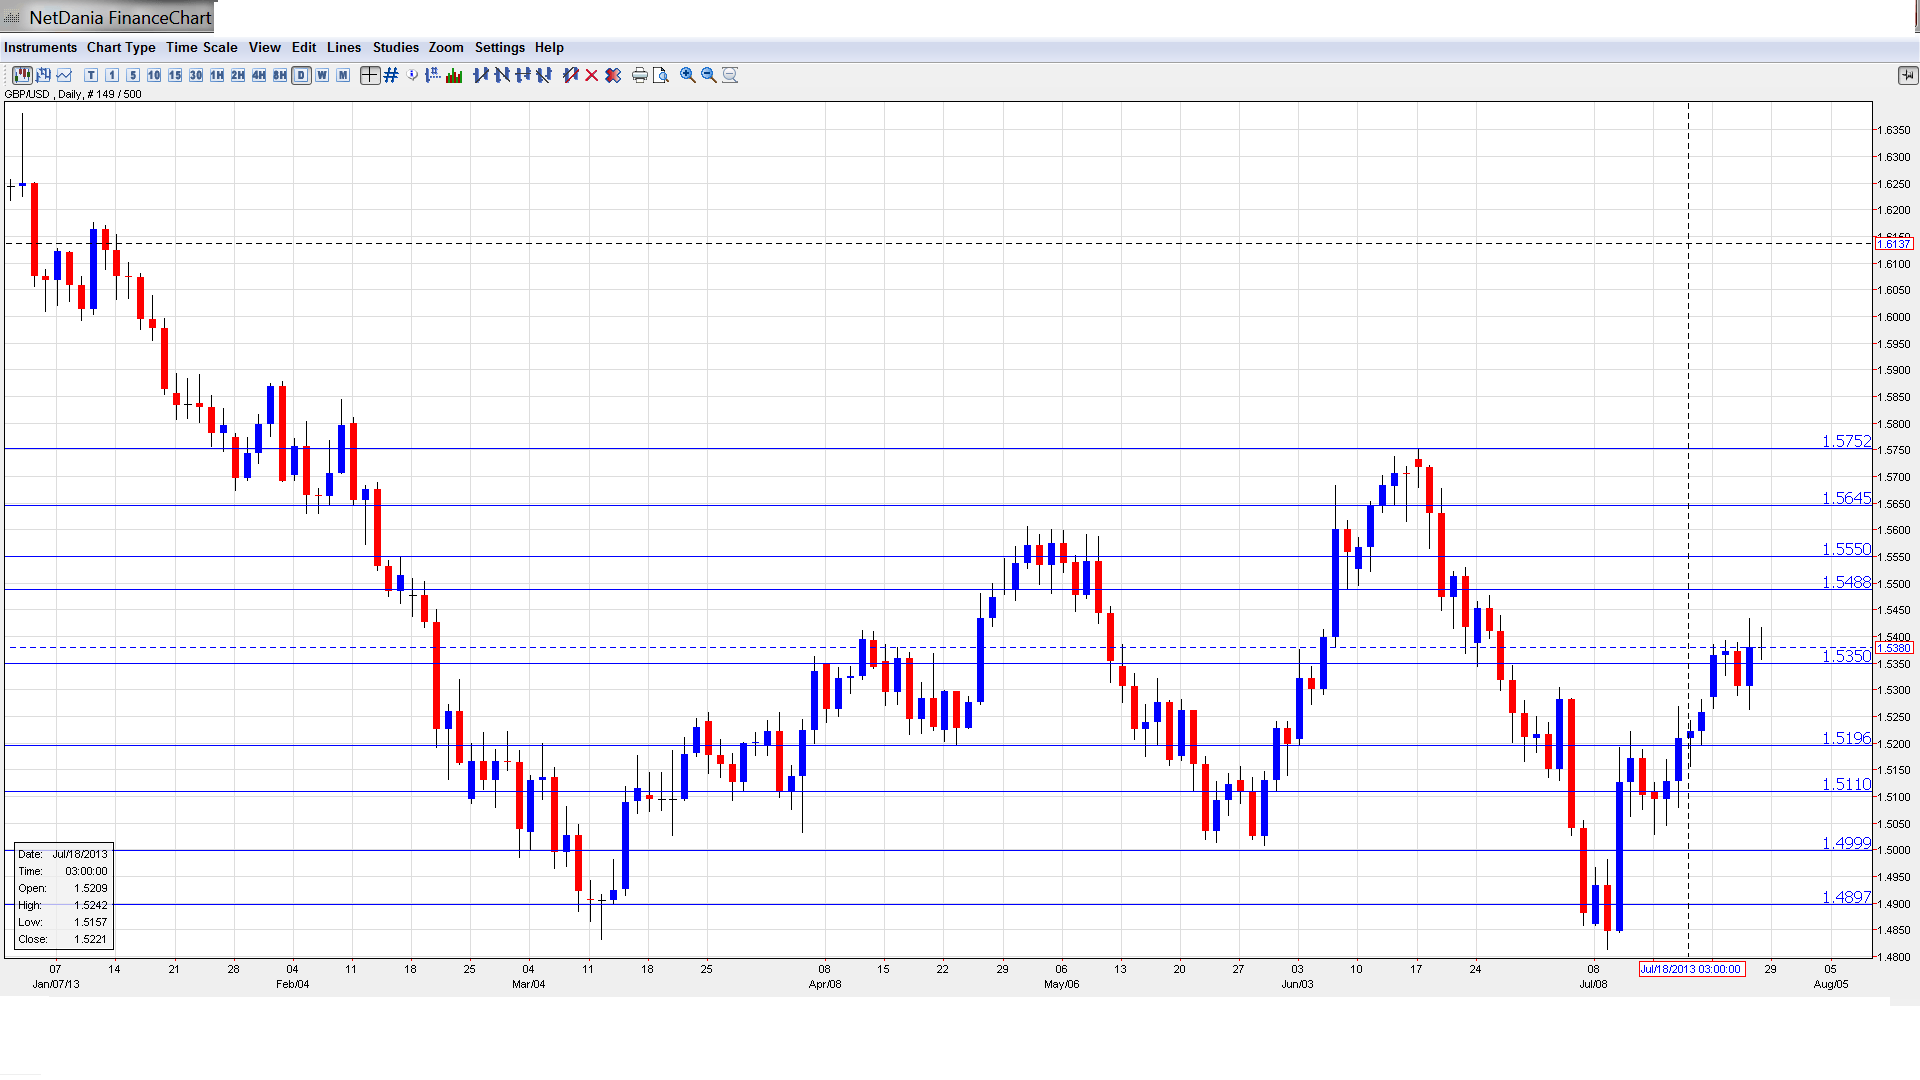Print the chart with printer icon

pos(640,75)
